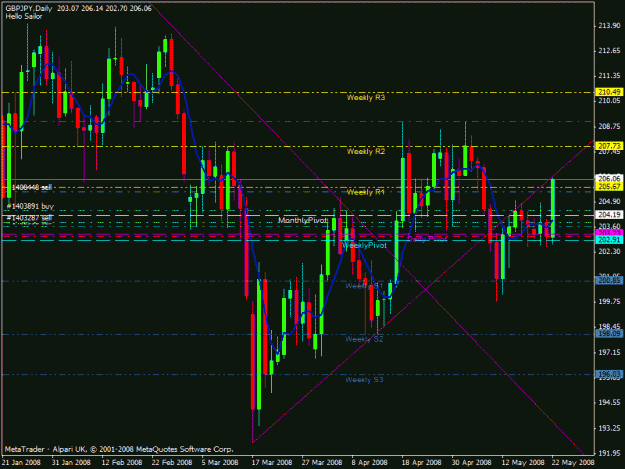Click the '31 Jan 2008' date label
625x469 pixels.
tap(71, 463)
